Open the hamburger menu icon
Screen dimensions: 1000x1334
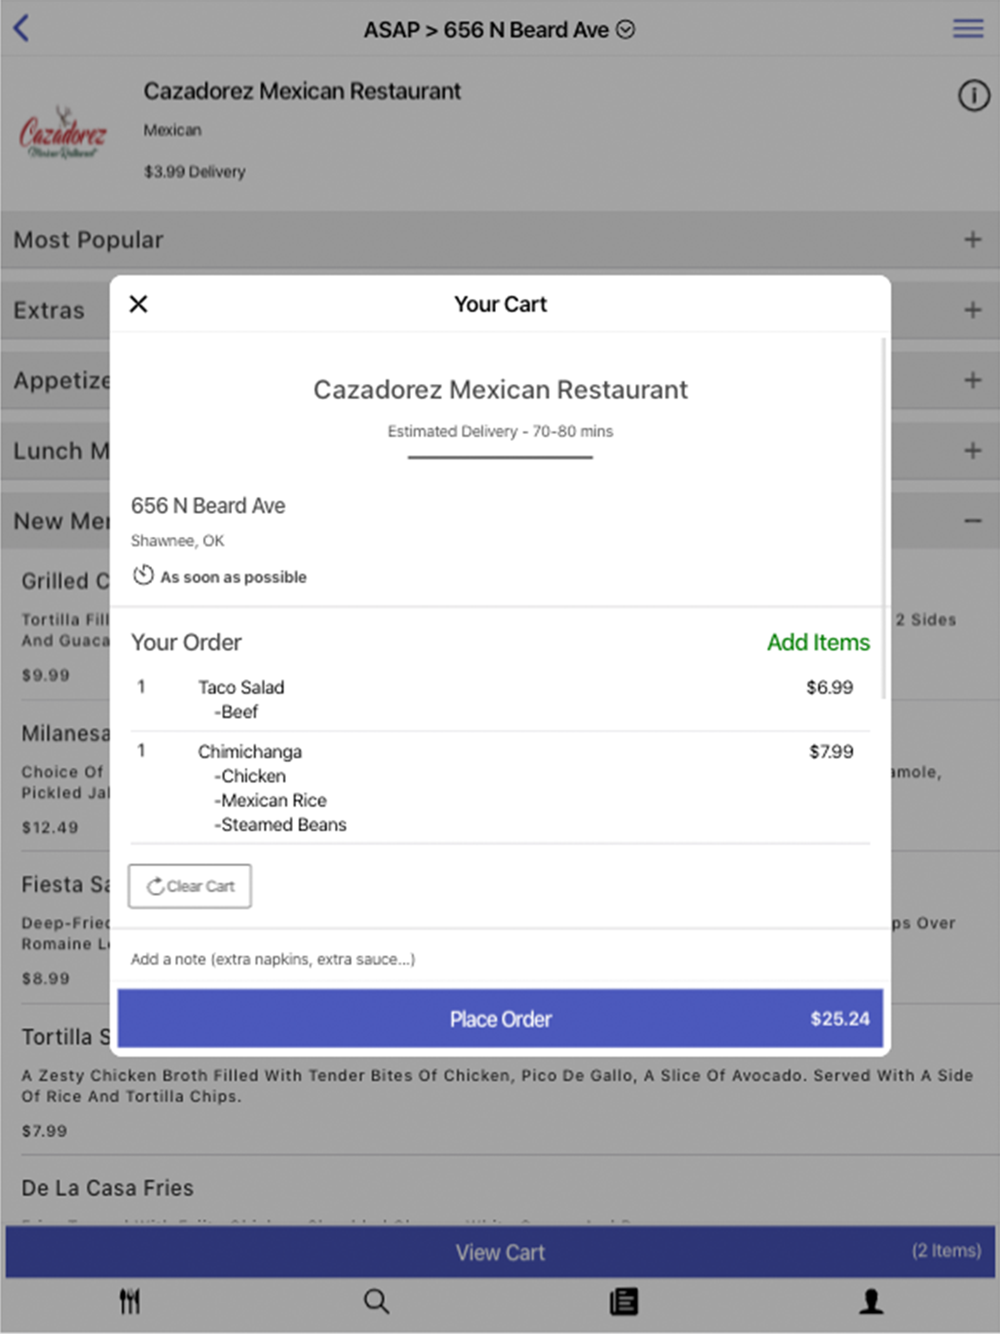point(967,28)
